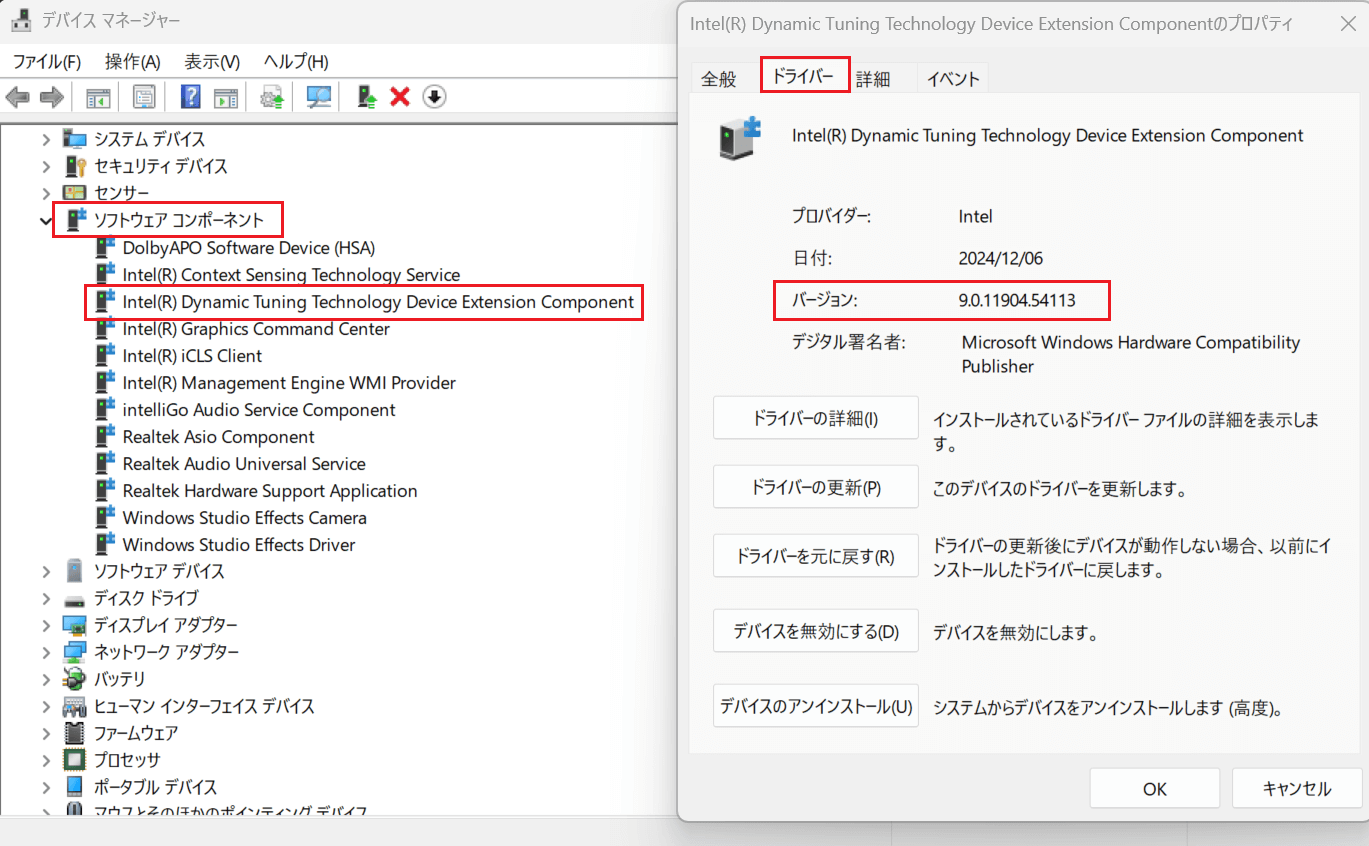The width and height of the screenshot is (1369, 846).
Task: Click the Back arrow in Device Manager toolbar
Action: (x=18, y=97)
